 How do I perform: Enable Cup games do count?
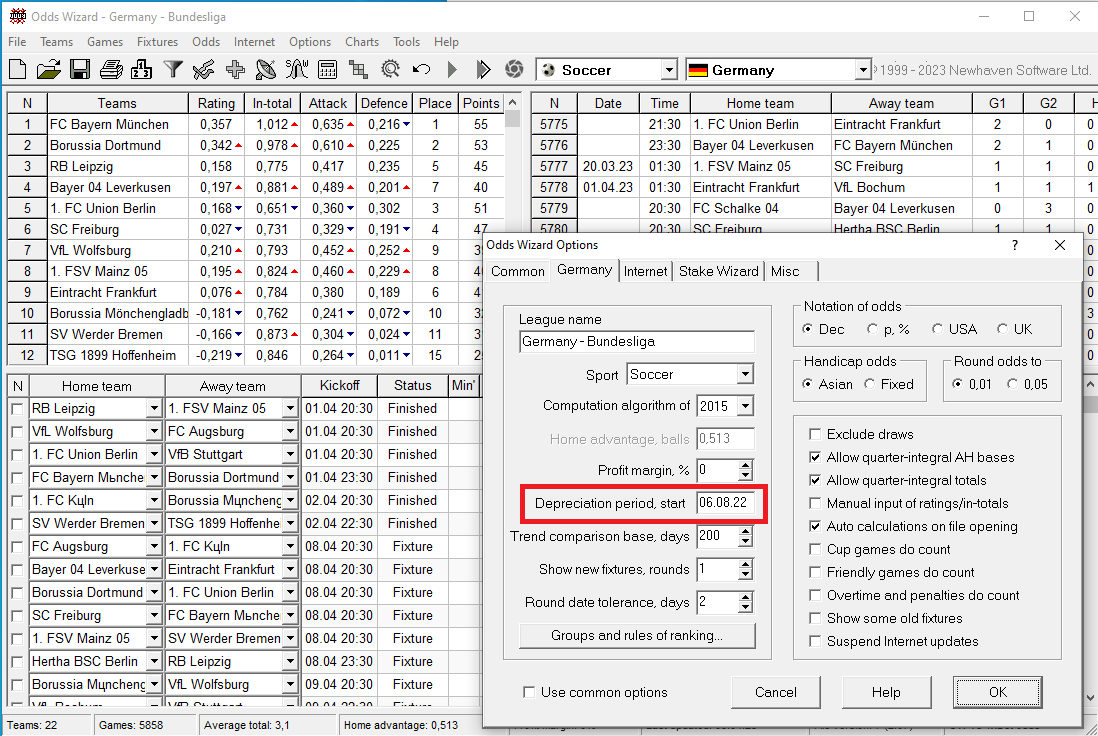pos(815,550)
